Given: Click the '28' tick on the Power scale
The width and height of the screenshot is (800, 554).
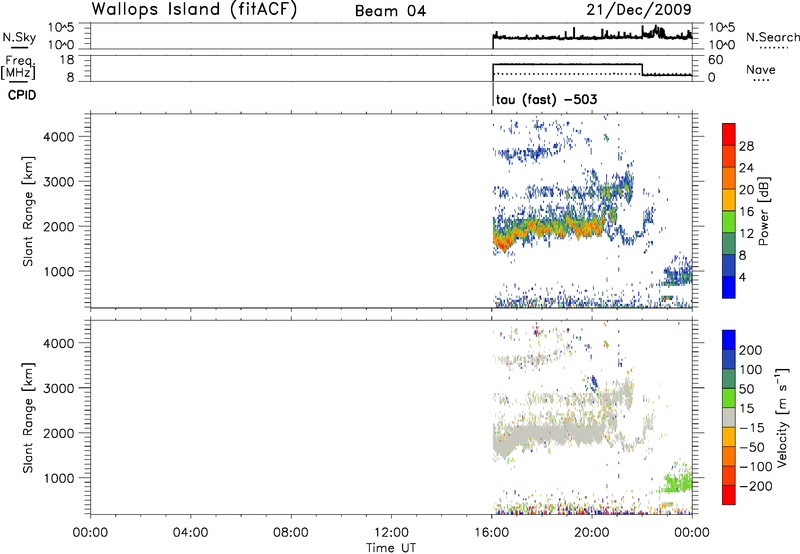Looking at the screenshot, I should tap(746, 146).
